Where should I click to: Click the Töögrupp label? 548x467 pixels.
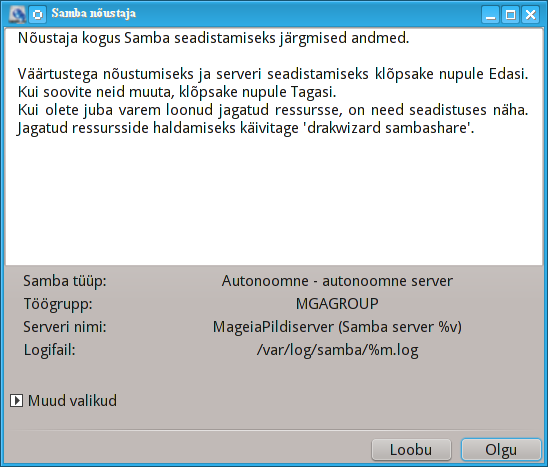tap(58, 304)
